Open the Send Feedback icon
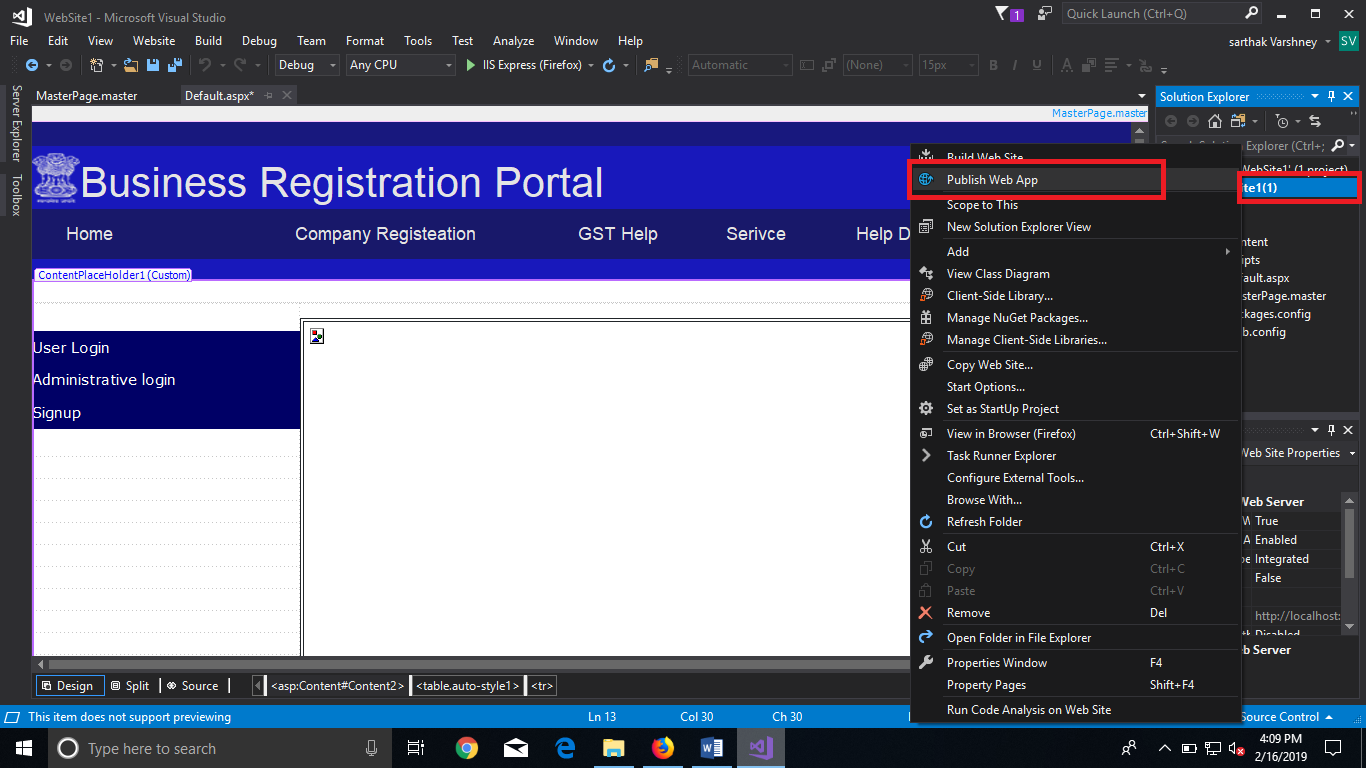Viewport: 1366px width, 768px height. coord(1045,14)
